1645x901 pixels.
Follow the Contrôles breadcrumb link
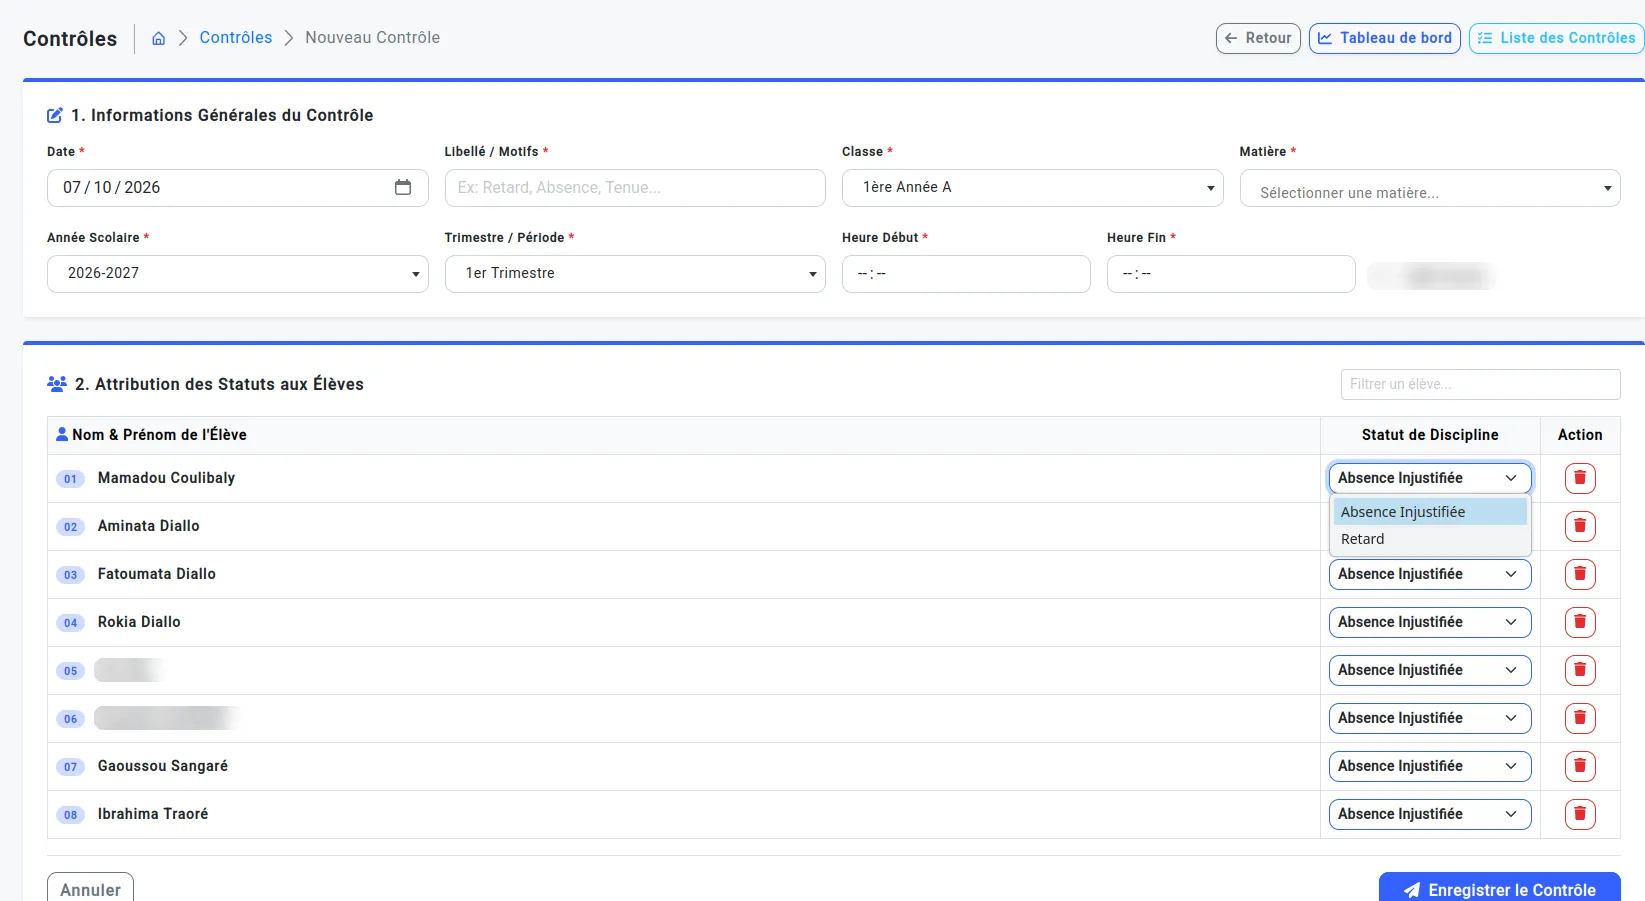pos(236,37)
